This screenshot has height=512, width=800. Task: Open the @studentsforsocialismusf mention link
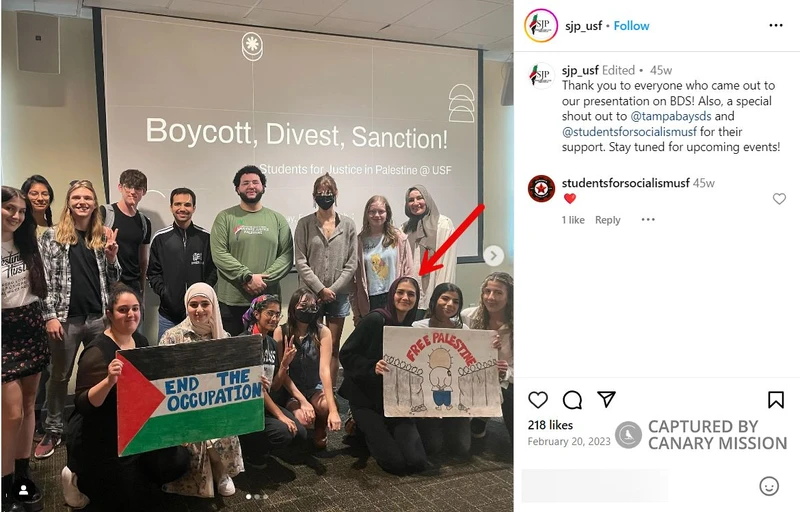tap(629, 132)
